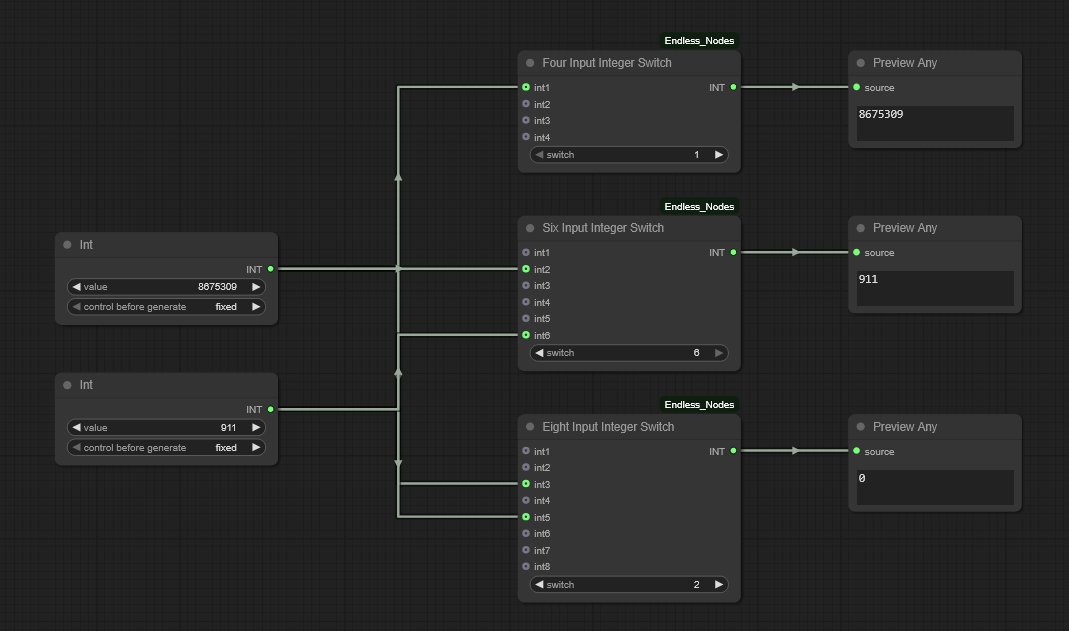
Task: Decrease the switch value on Six Input Integer Switch
Action: pyautogui.click(x=540, y=353)
